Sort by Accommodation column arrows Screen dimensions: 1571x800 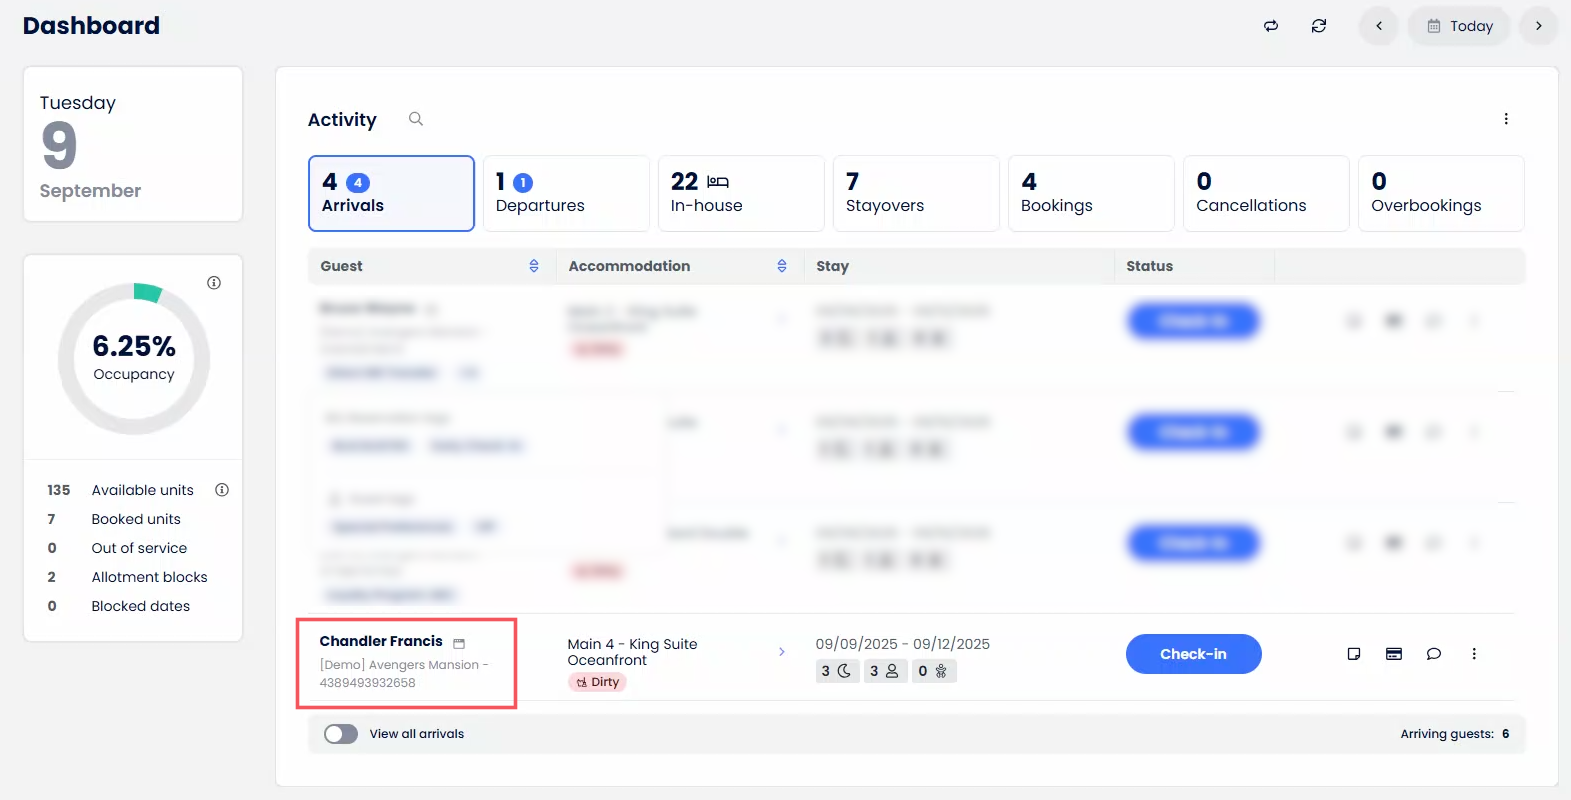click(782, 266)
